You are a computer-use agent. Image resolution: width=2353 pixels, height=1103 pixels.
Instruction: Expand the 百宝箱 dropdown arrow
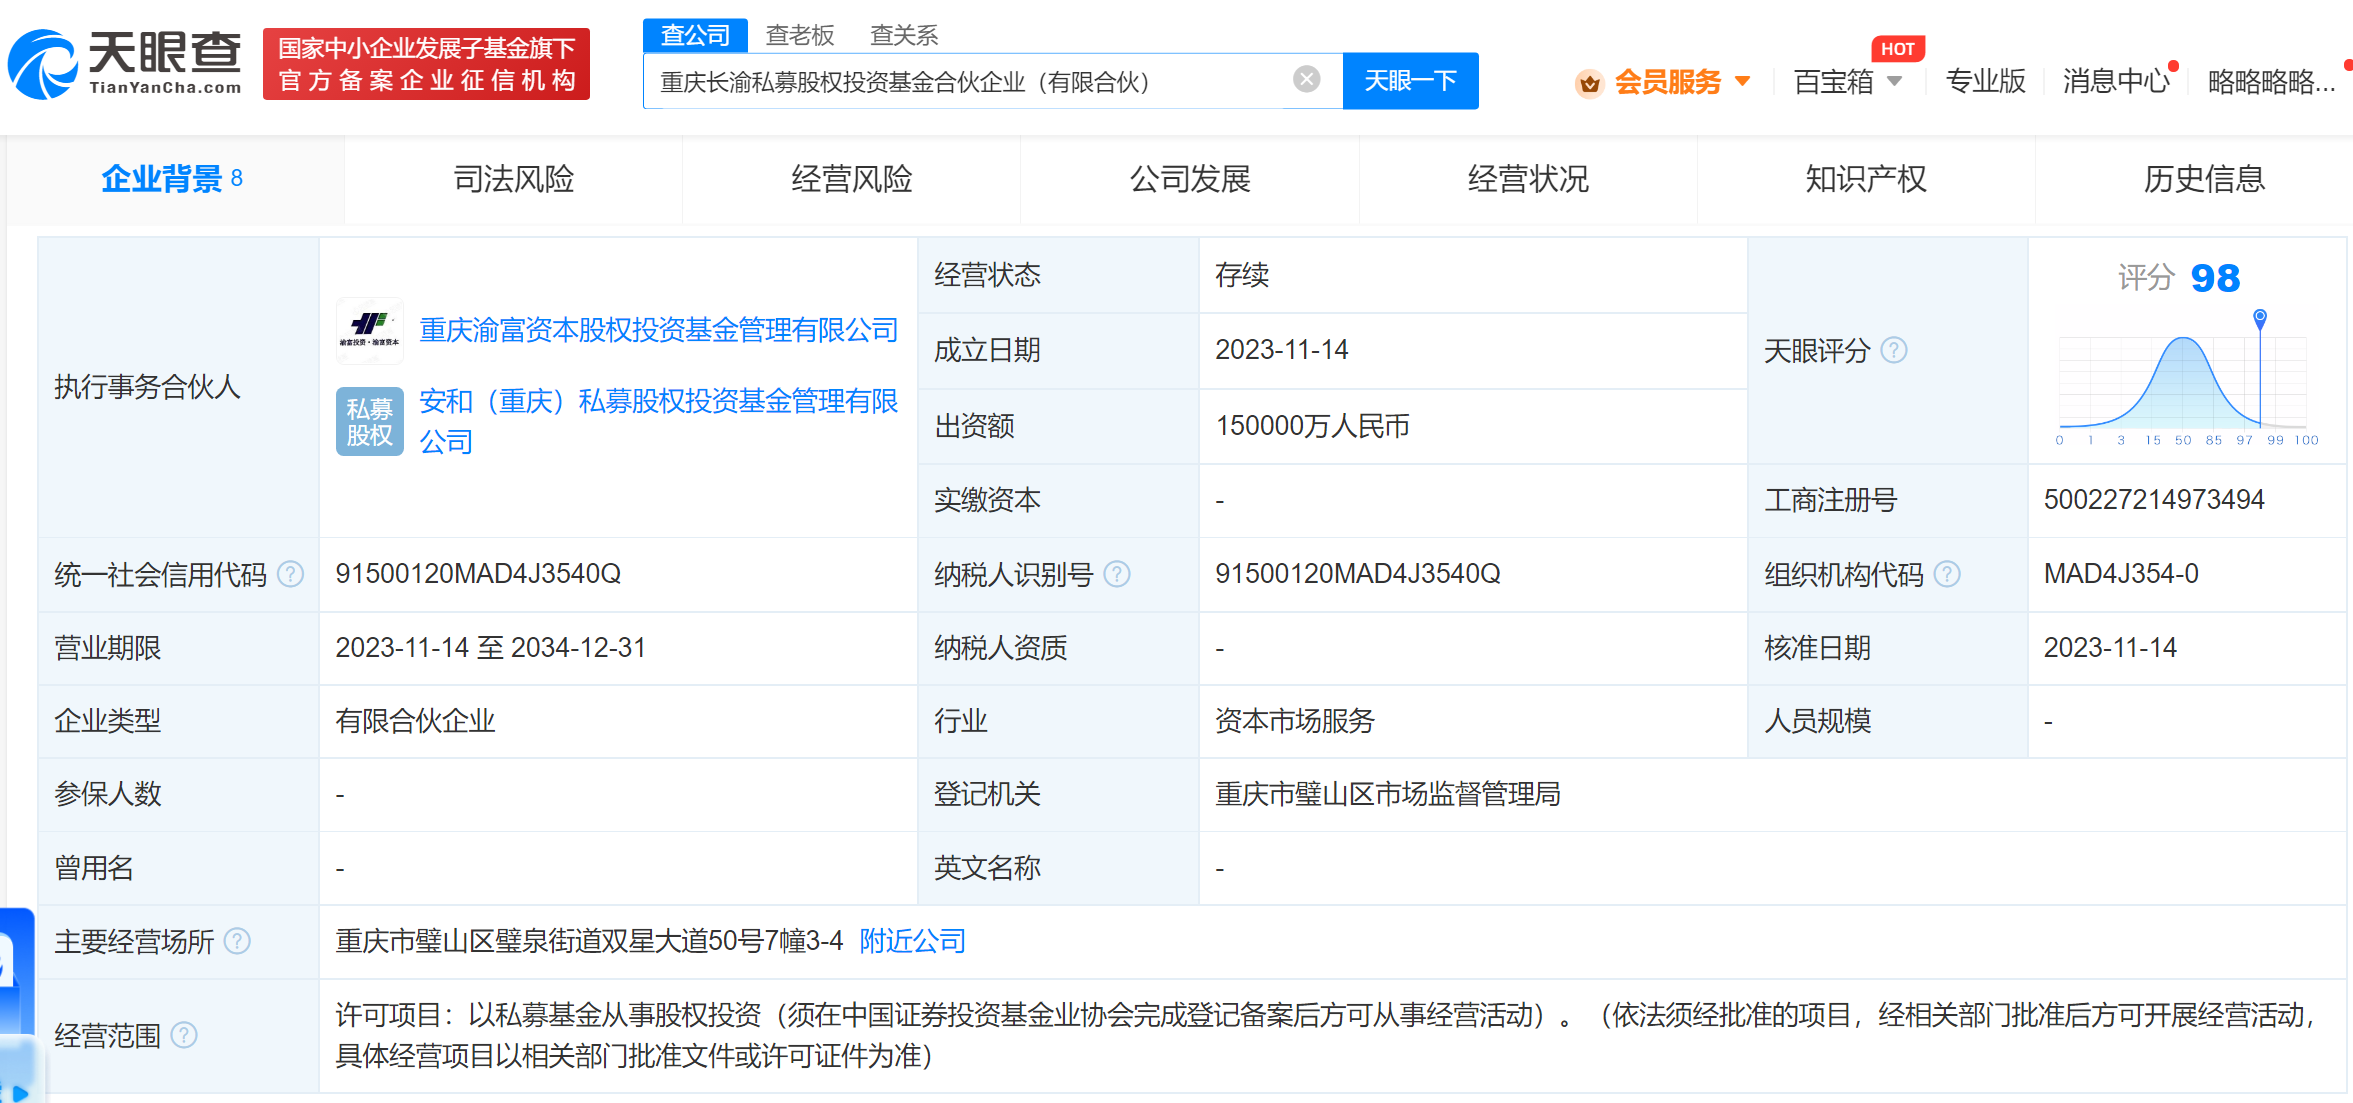(1895, 81)
